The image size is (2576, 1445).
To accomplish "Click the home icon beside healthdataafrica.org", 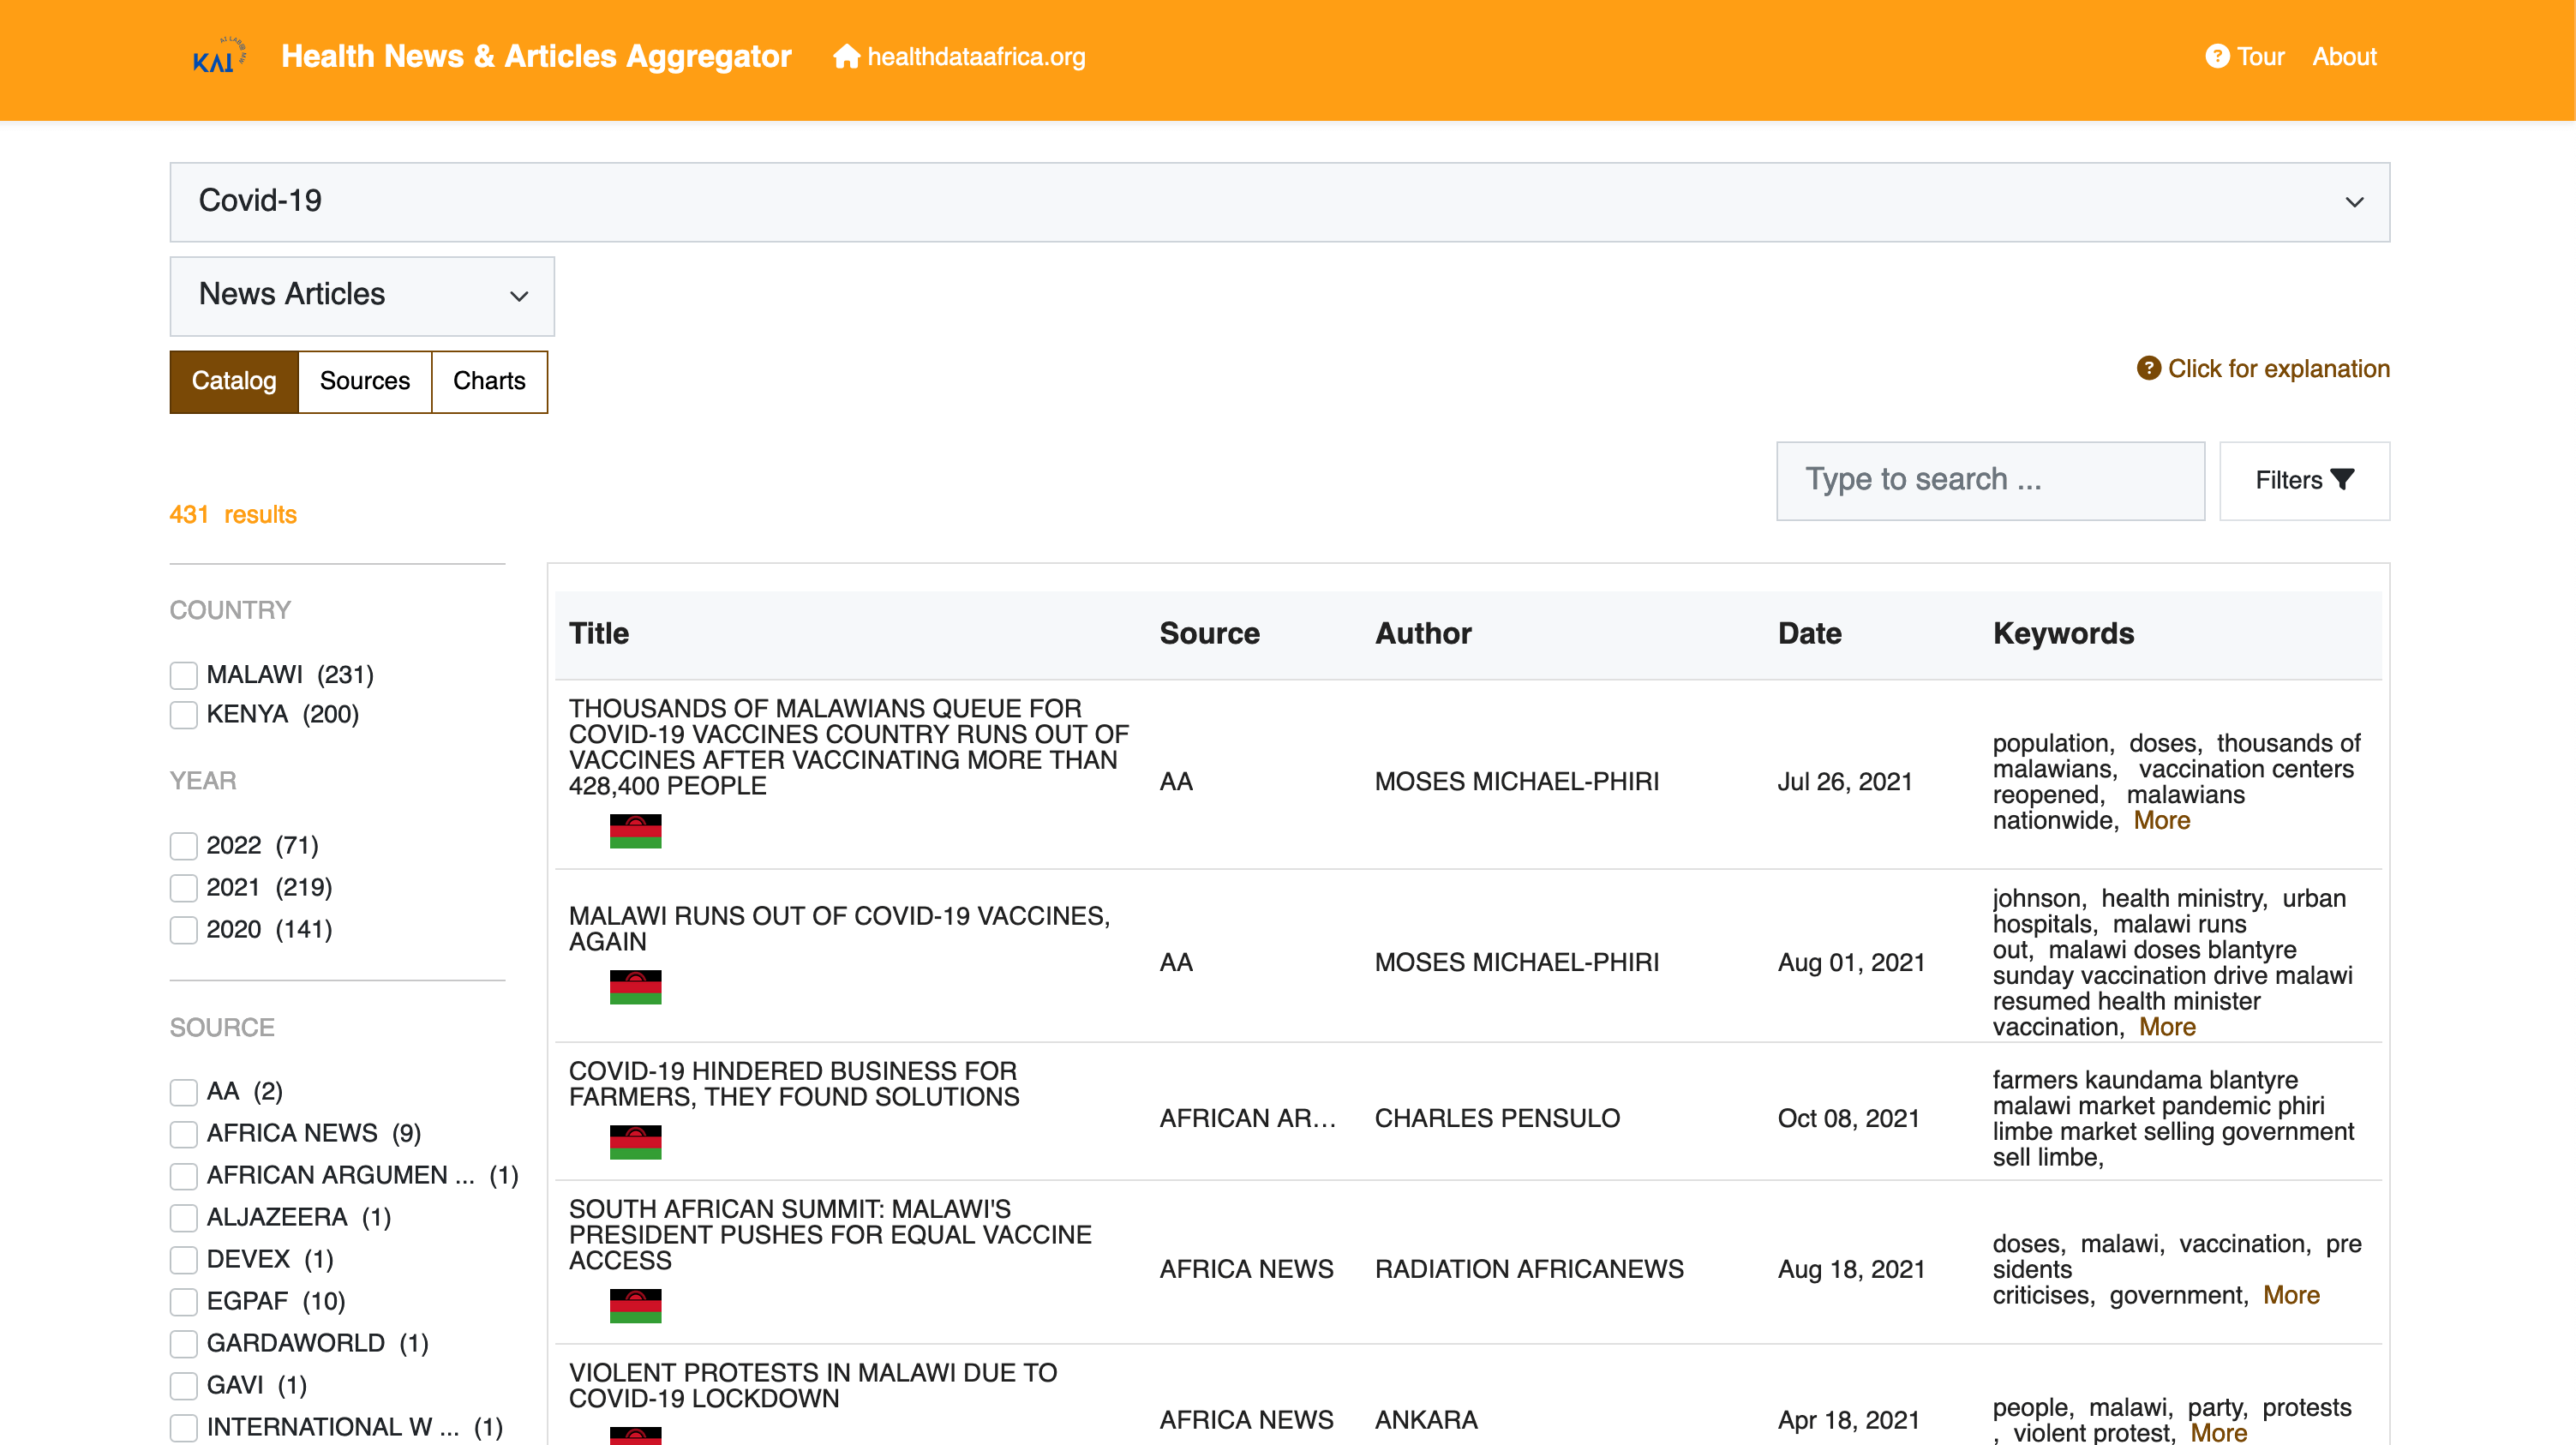I will point(846,56).
